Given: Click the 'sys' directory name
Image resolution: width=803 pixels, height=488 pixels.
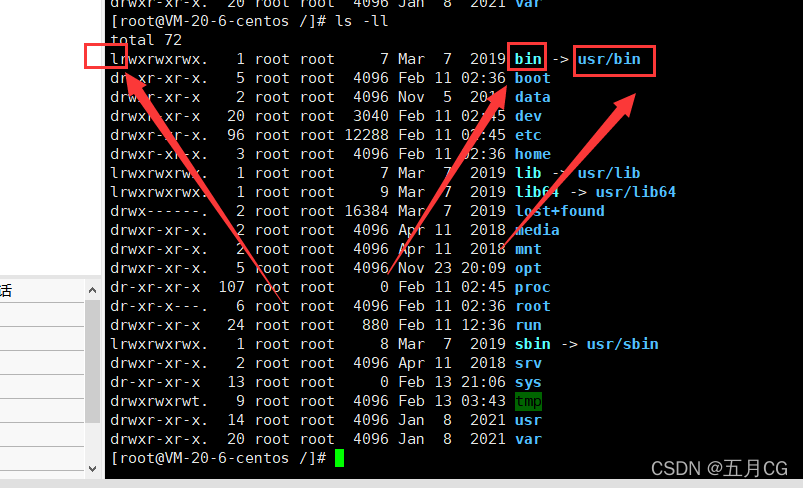Looking at the screenshot, I should click(x=528, y=383).
